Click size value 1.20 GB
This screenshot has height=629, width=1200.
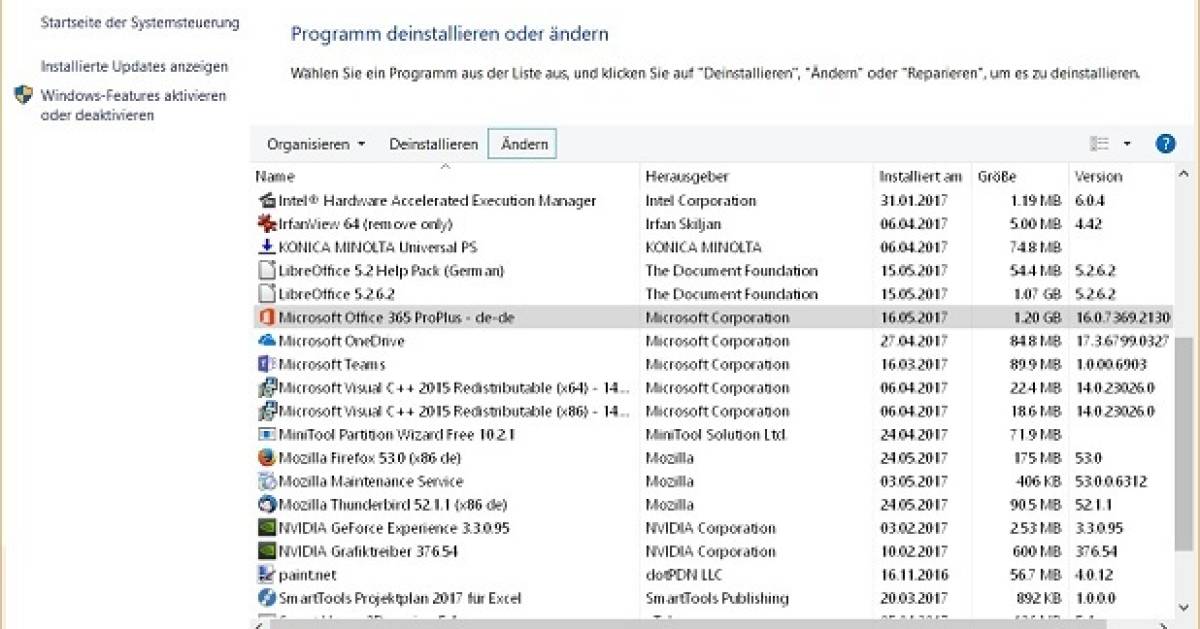tap(1036, 317)
